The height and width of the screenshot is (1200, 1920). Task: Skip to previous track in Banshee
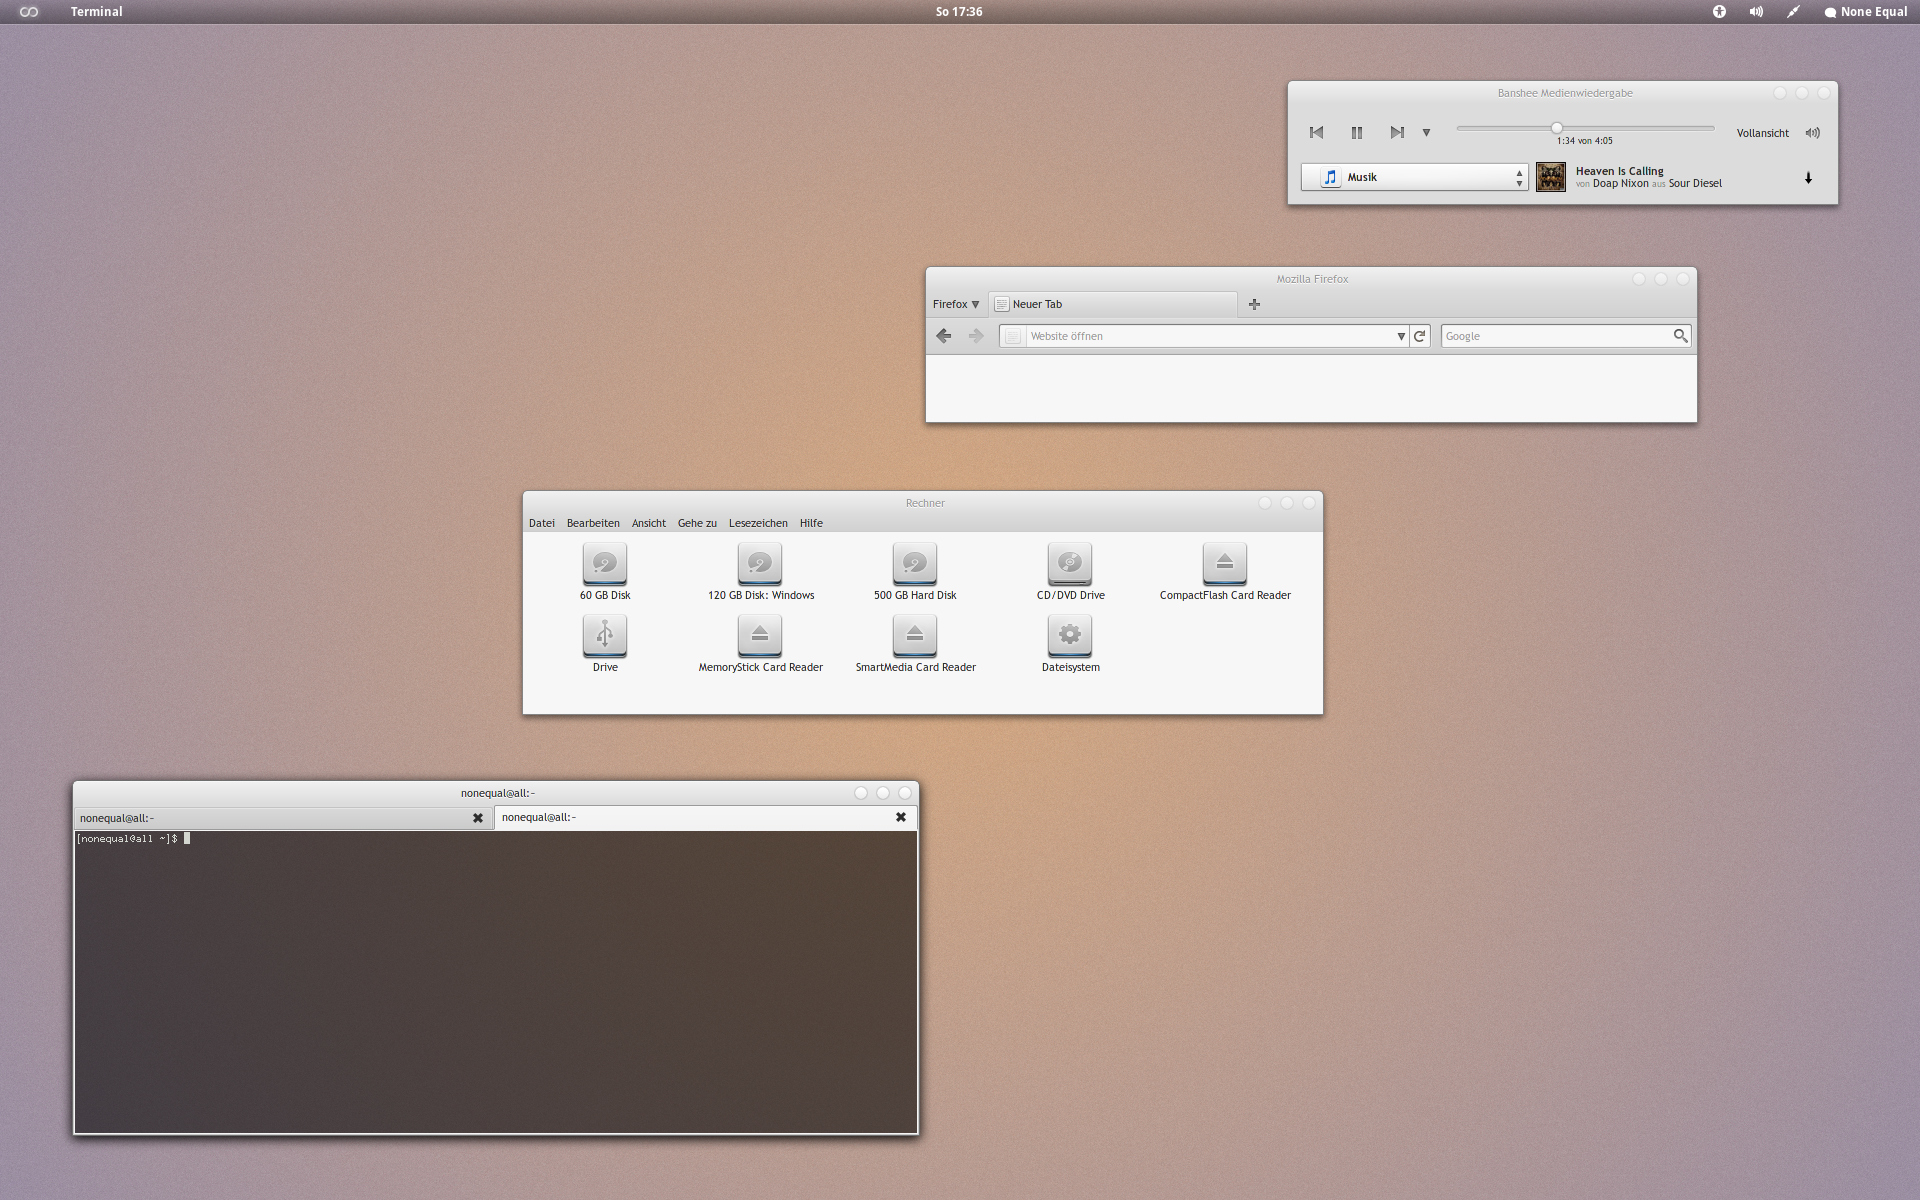coord(1316,132)
